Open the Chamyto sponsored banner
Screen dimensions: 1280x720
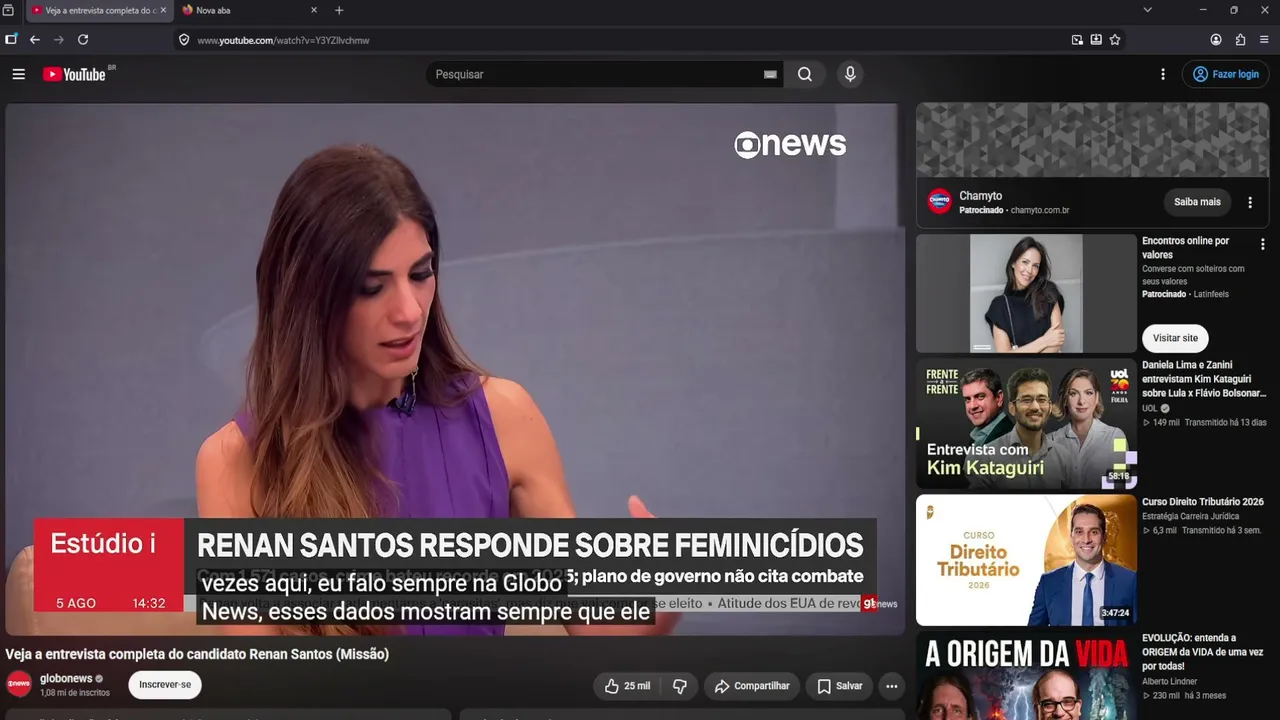point(1092,140)
